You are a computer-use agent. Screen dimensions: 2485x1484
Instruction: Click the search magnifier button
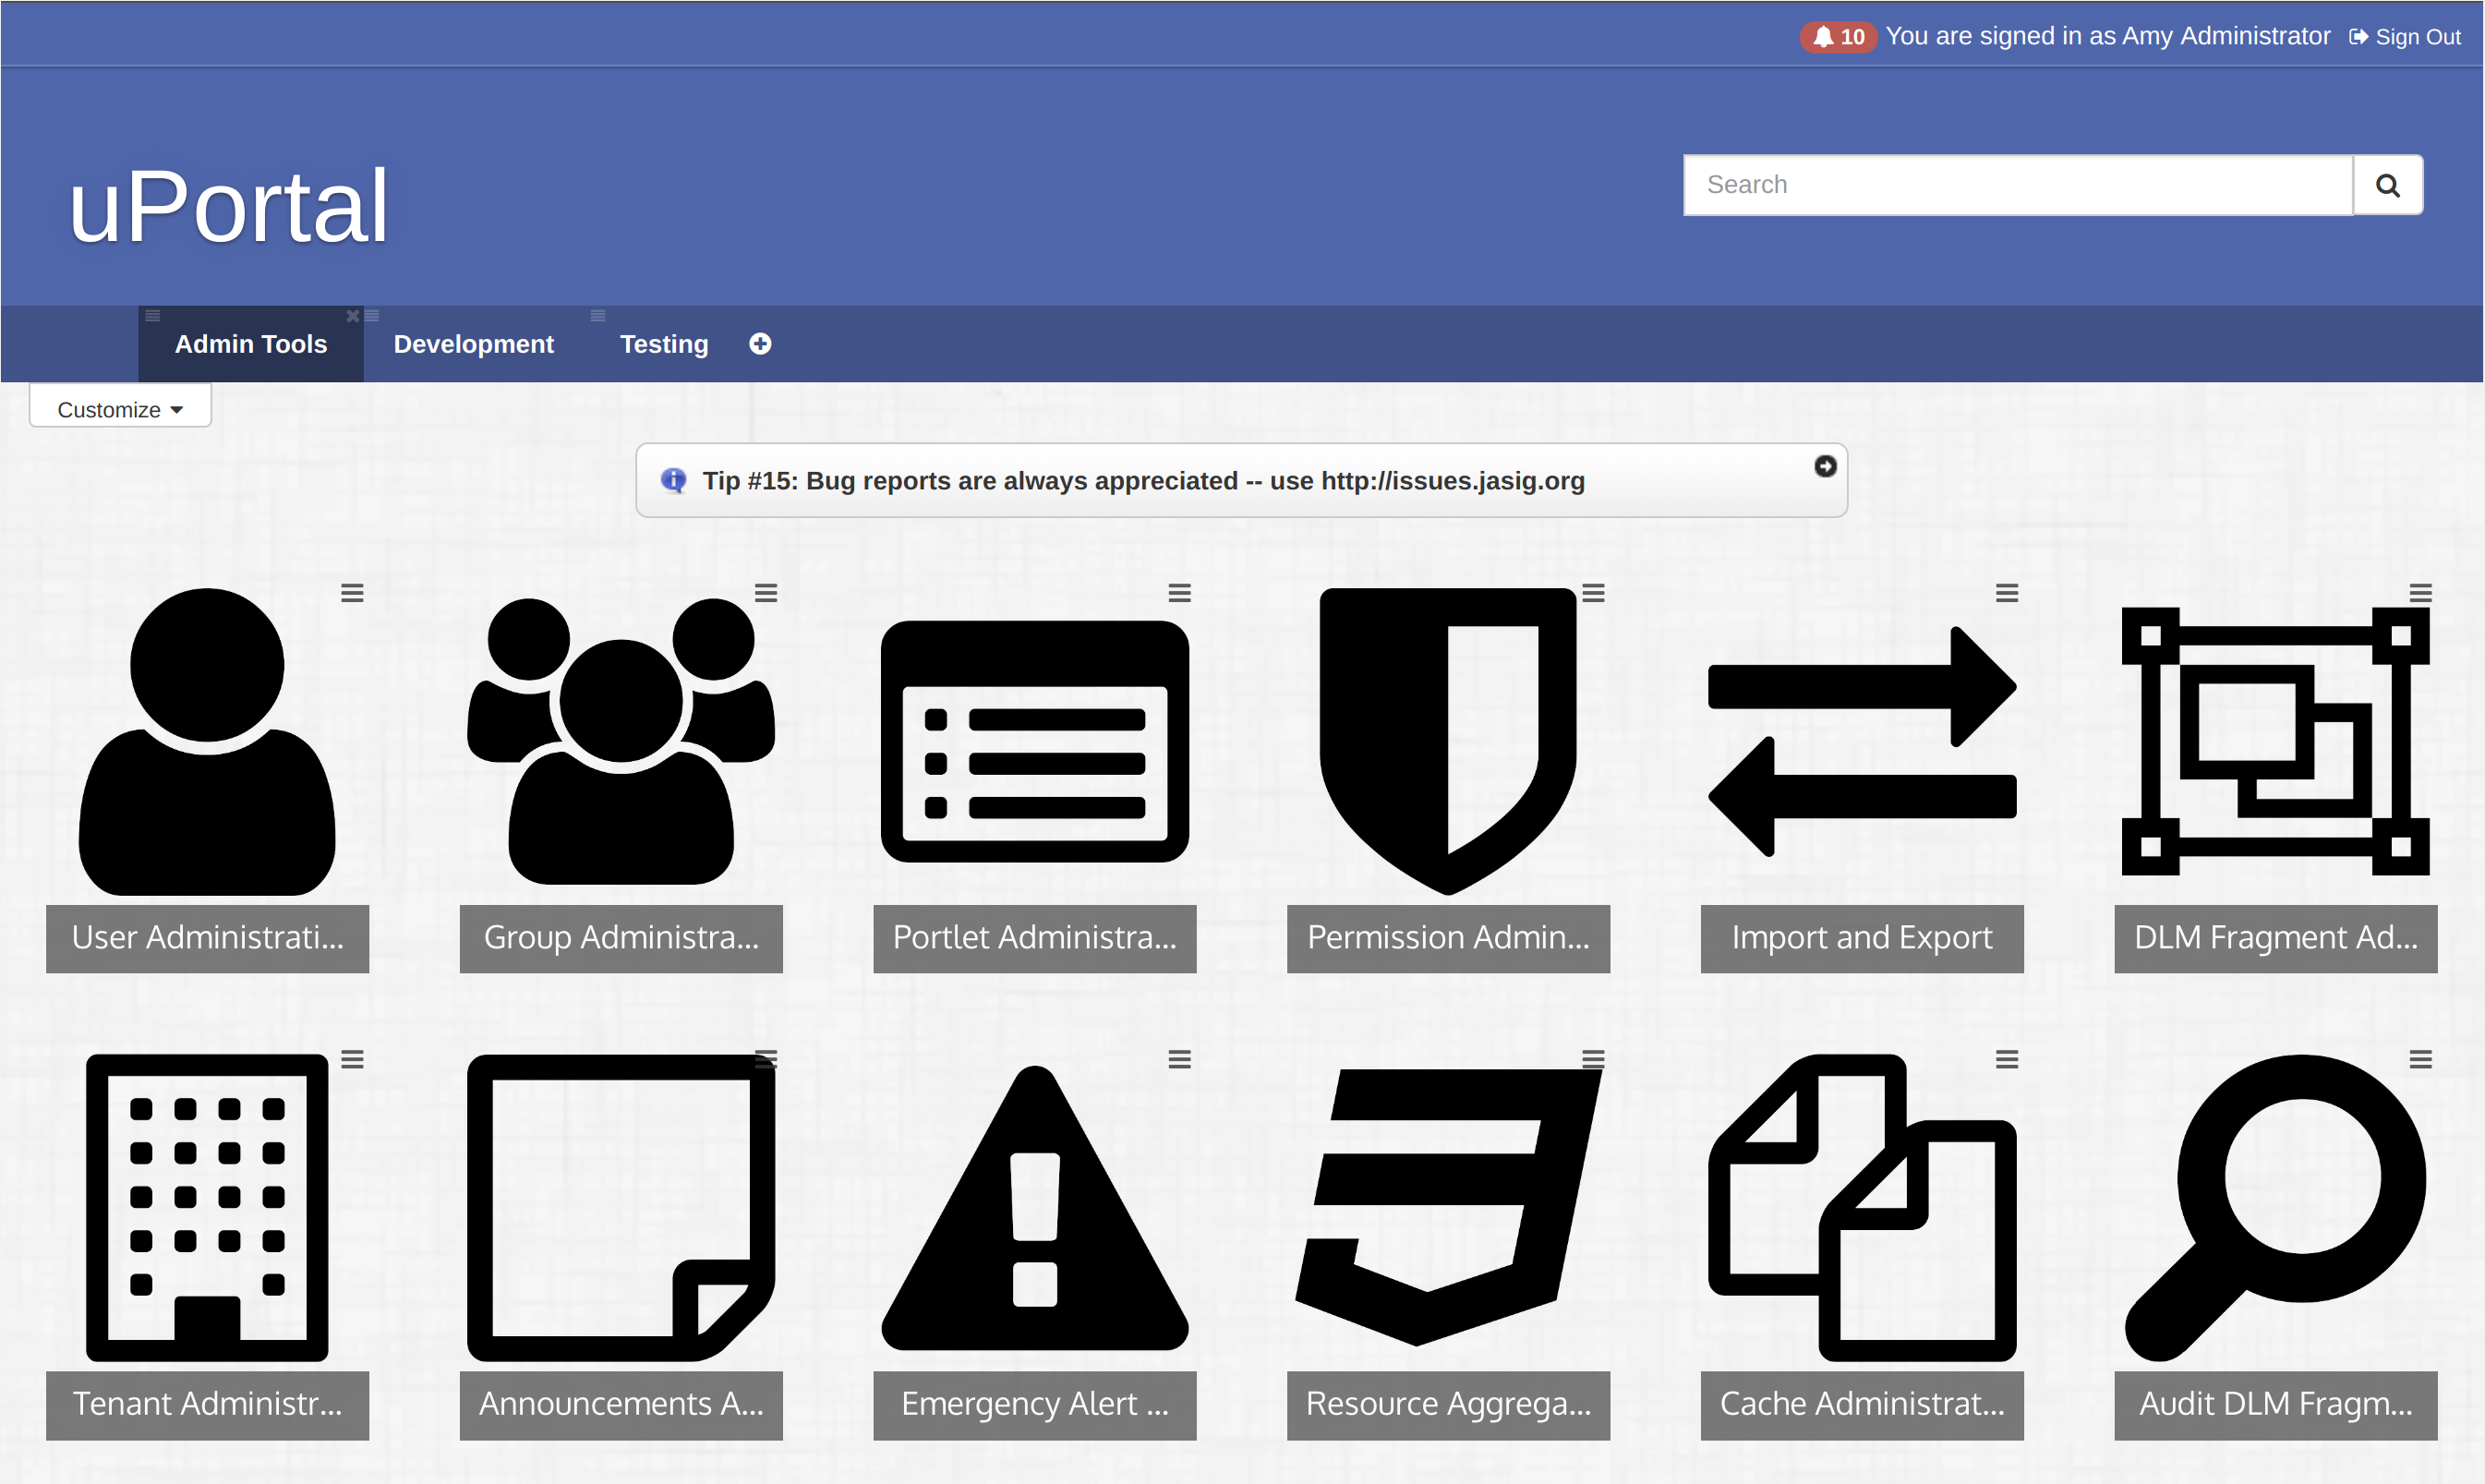click(x=2388, y=185)
